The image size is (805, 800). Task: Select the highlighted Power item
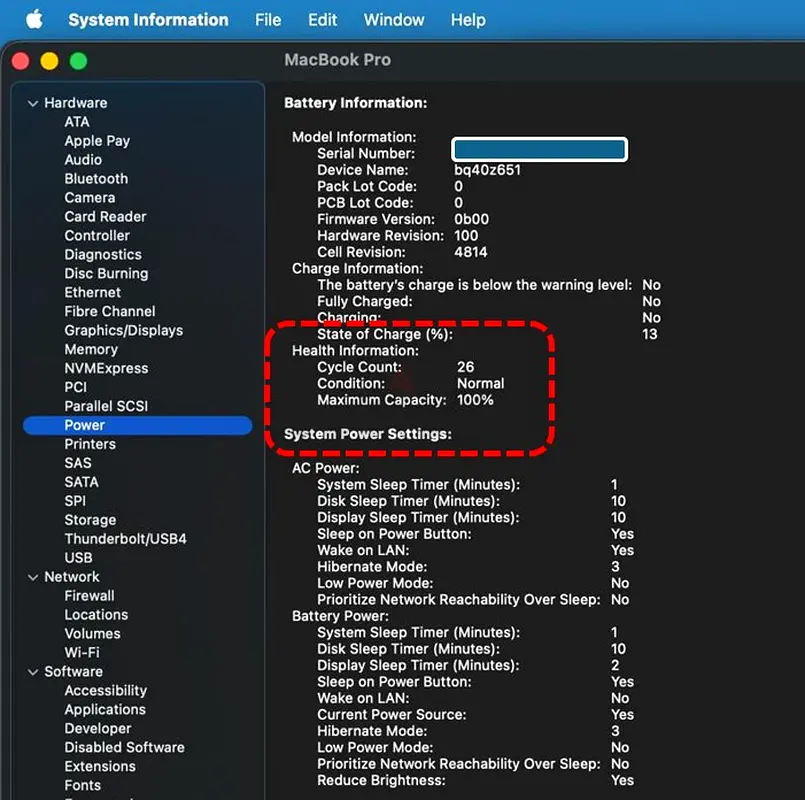click(x=138, y=426)
